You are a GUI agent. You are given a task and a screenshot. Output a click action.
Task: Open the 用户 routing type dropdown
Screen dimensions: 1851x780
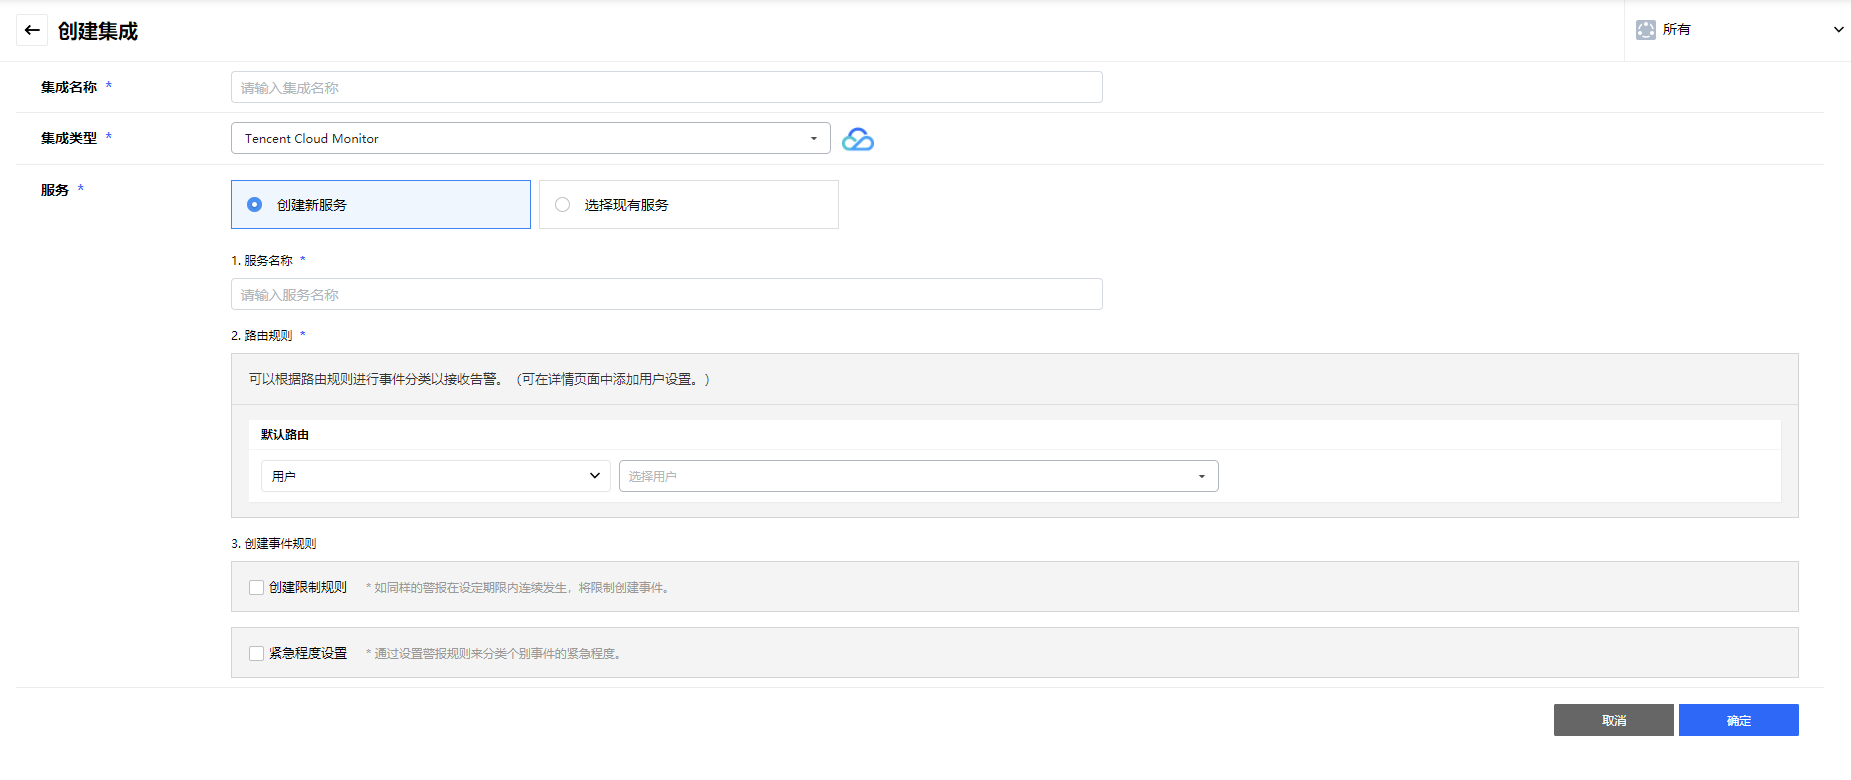tap(435, 476)
